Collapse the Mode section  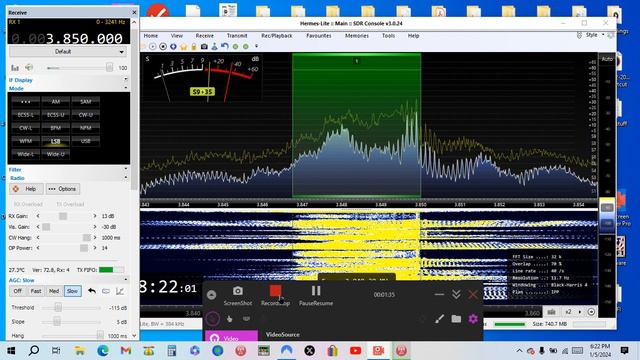pyautogui.click(x=125, y=88)
